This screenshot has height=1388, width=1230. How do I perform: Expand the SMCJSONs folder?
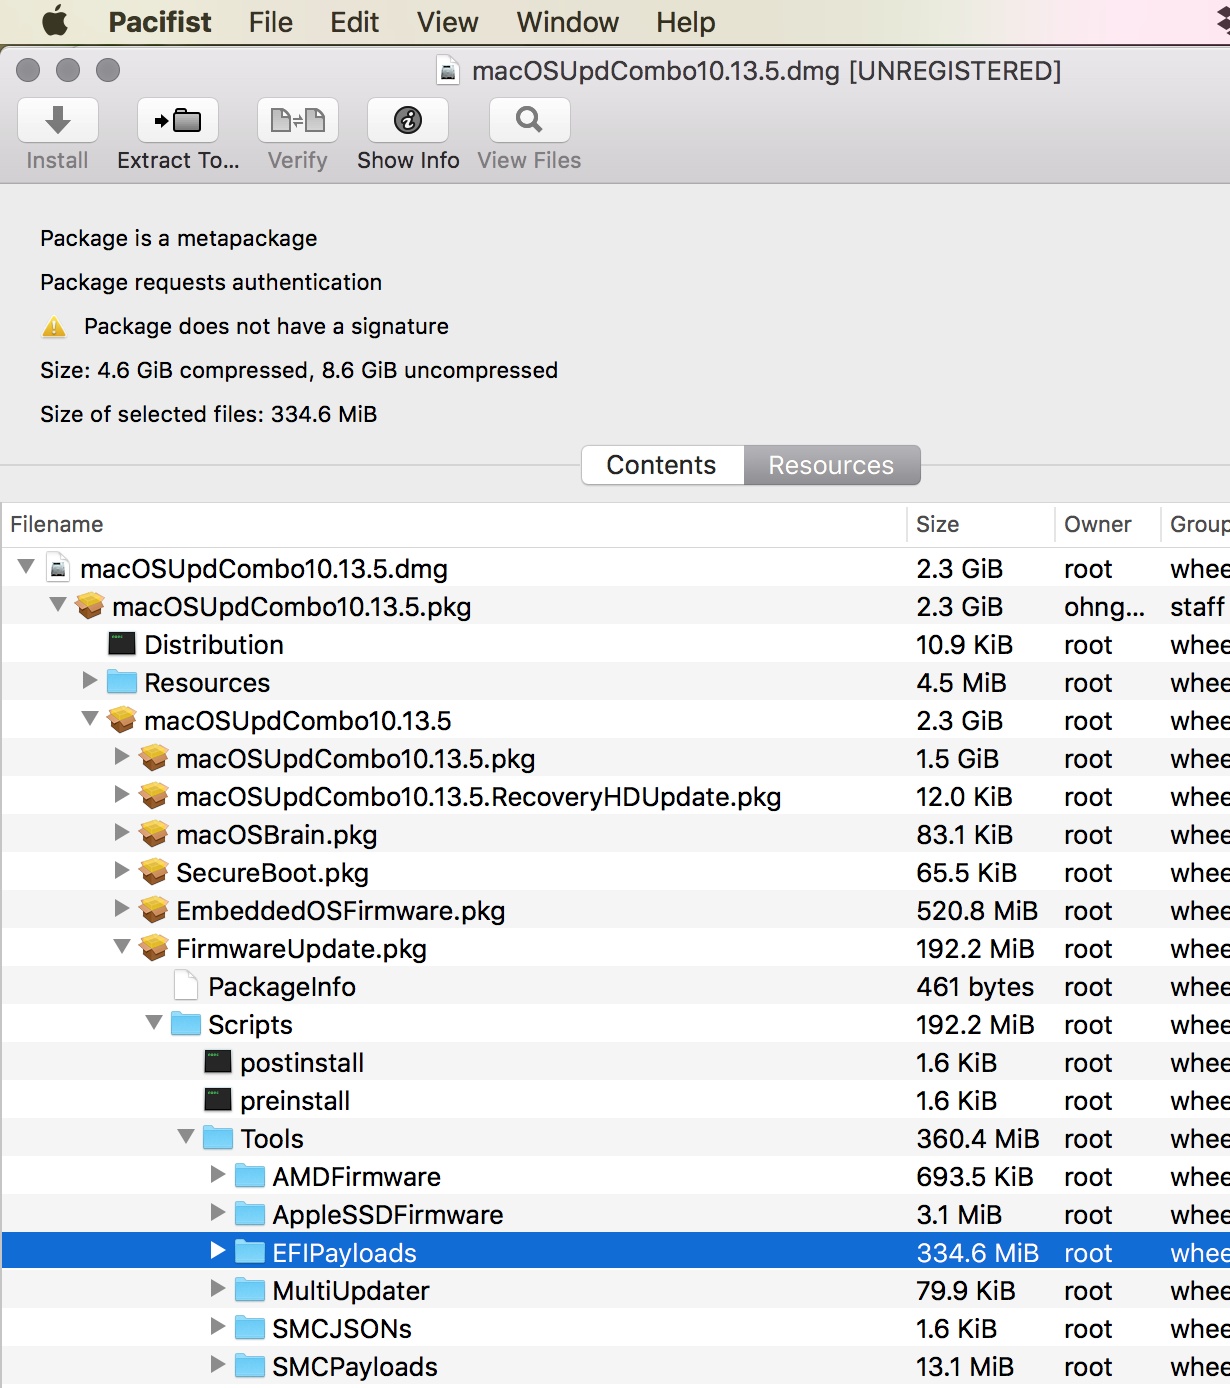point(218,1327)
